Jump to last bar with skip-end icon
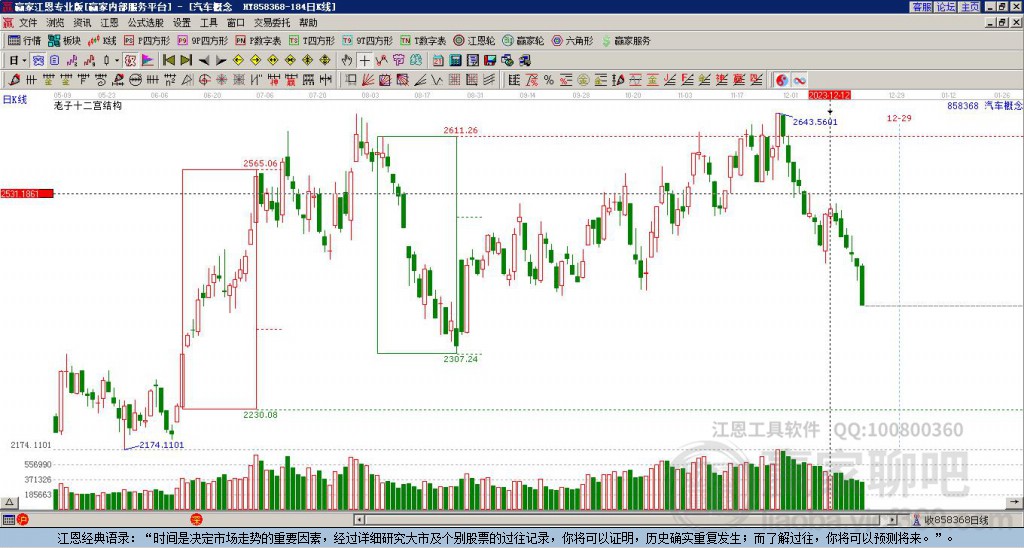The width and height of the screenshot is (1024, 548). (x=186, y=60)
